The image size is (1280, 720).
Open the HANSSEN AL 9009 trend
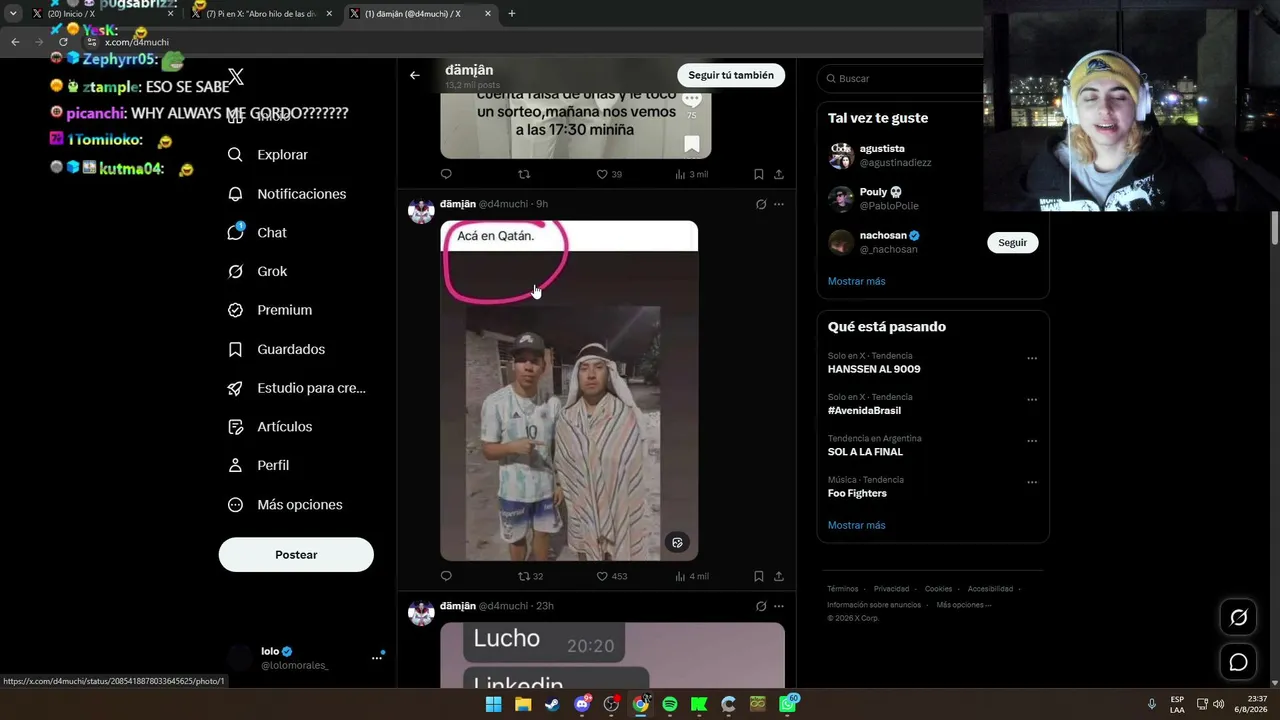coord(874,369)
